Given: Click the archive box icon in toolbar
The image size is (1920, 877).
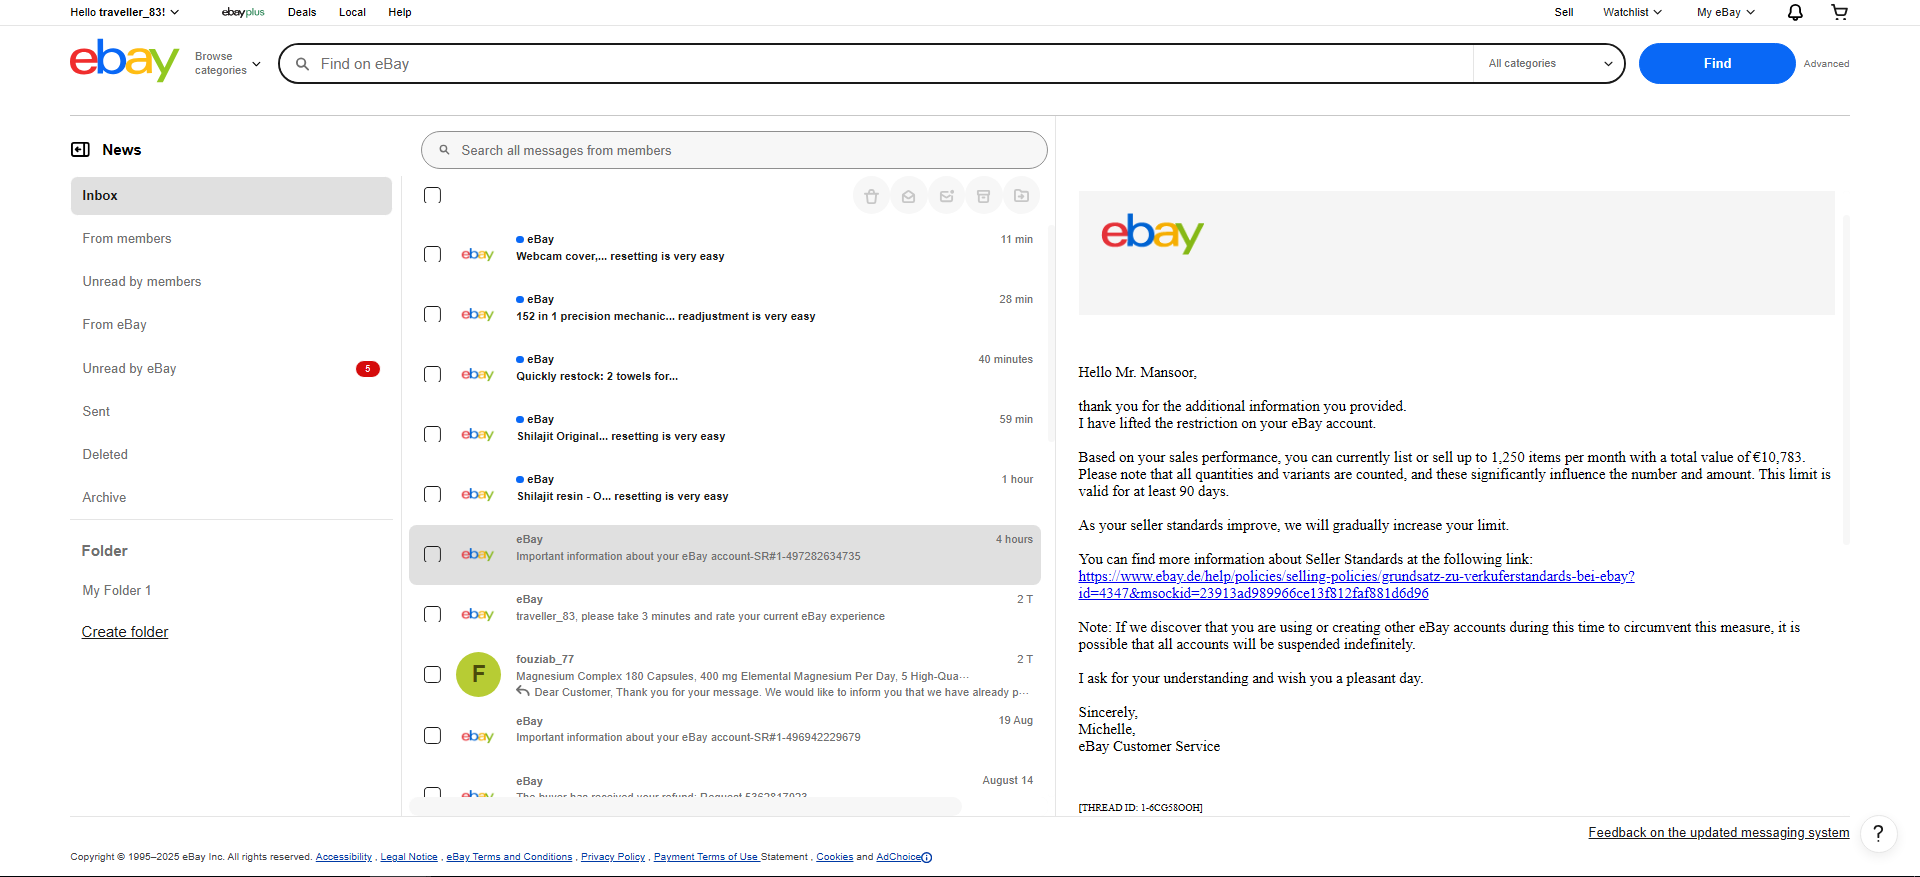Looking at the screenshot, I should [x=983, y=196].
